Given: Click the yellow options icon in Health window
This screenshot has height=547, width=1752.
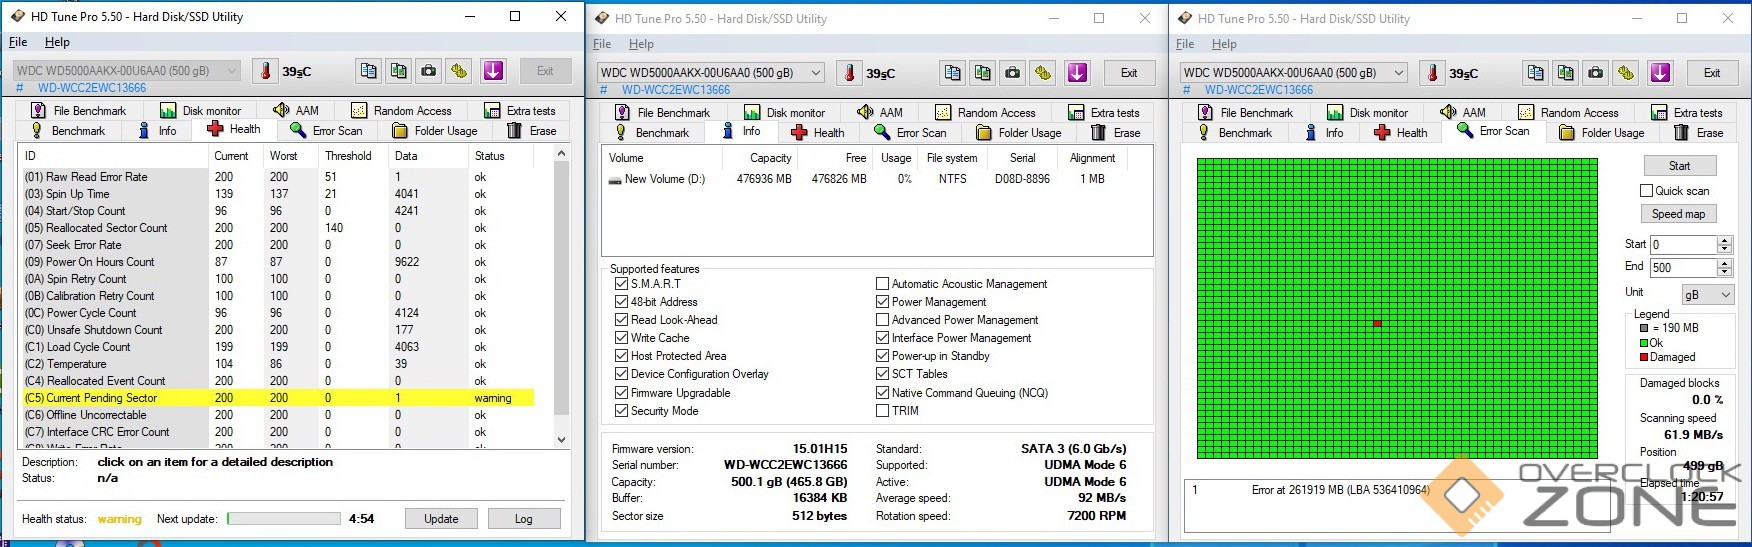Looking at the screenshot, I should (459, 71).
